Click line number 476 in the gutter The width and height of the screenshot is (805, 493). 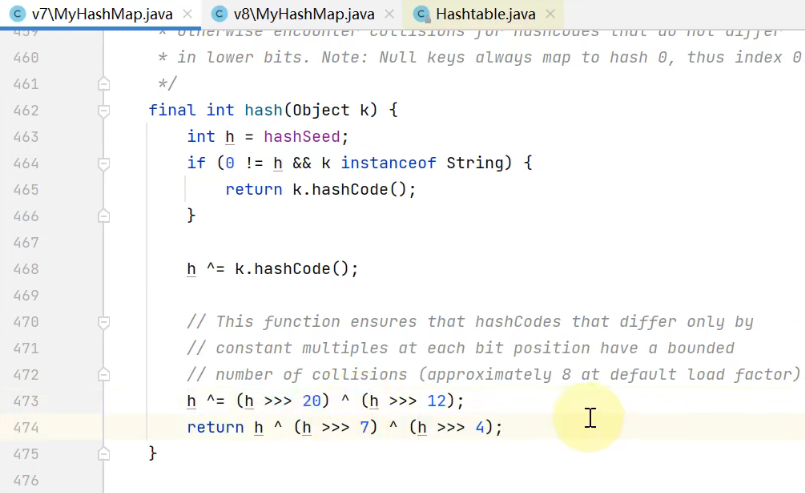point(26,480)
